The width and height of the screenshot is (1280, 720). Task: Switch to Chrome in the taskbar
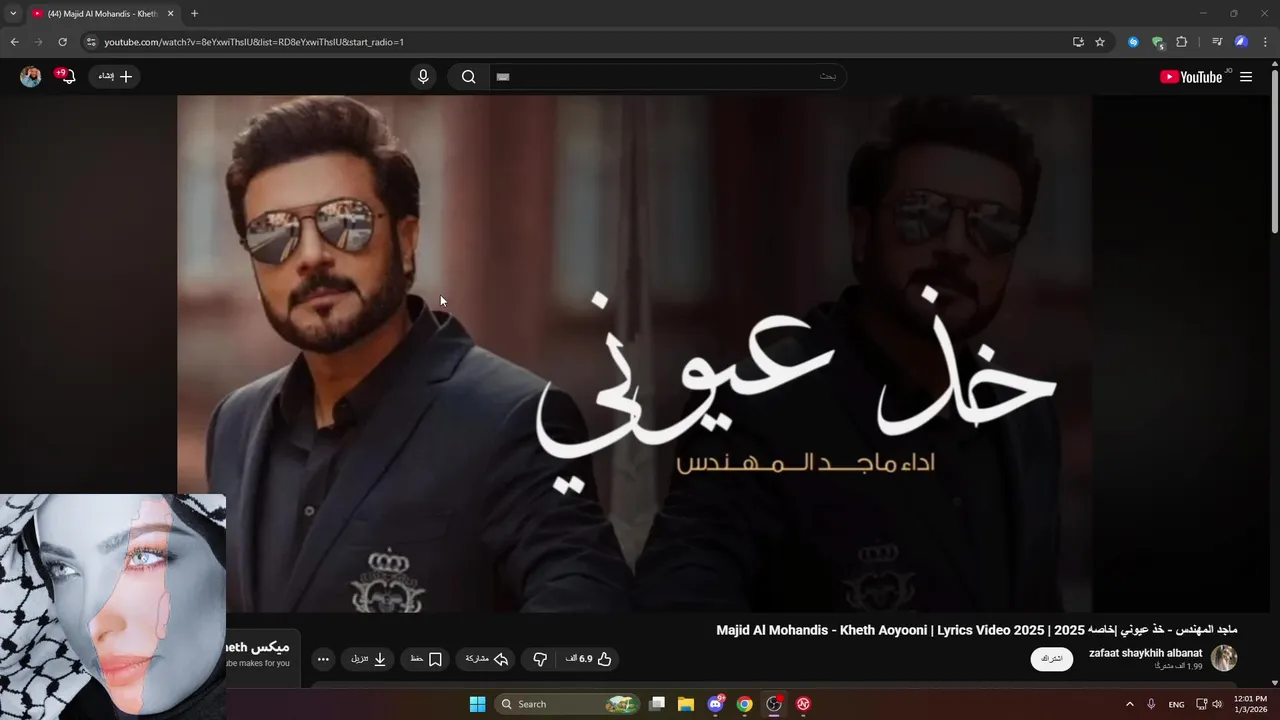(x=745, y=704)
